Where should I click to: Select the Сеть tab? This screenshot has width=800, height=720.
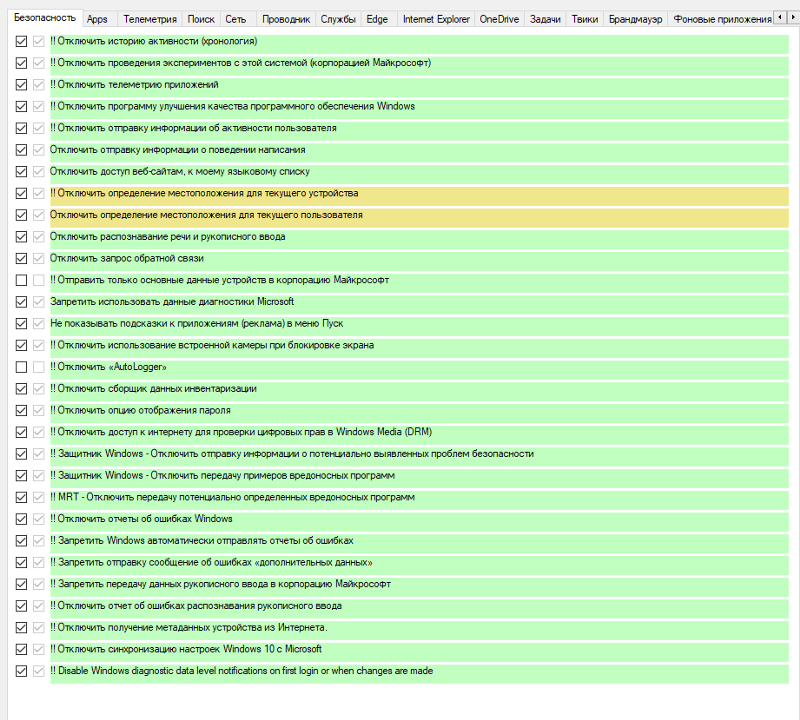[x=236, y=19]
